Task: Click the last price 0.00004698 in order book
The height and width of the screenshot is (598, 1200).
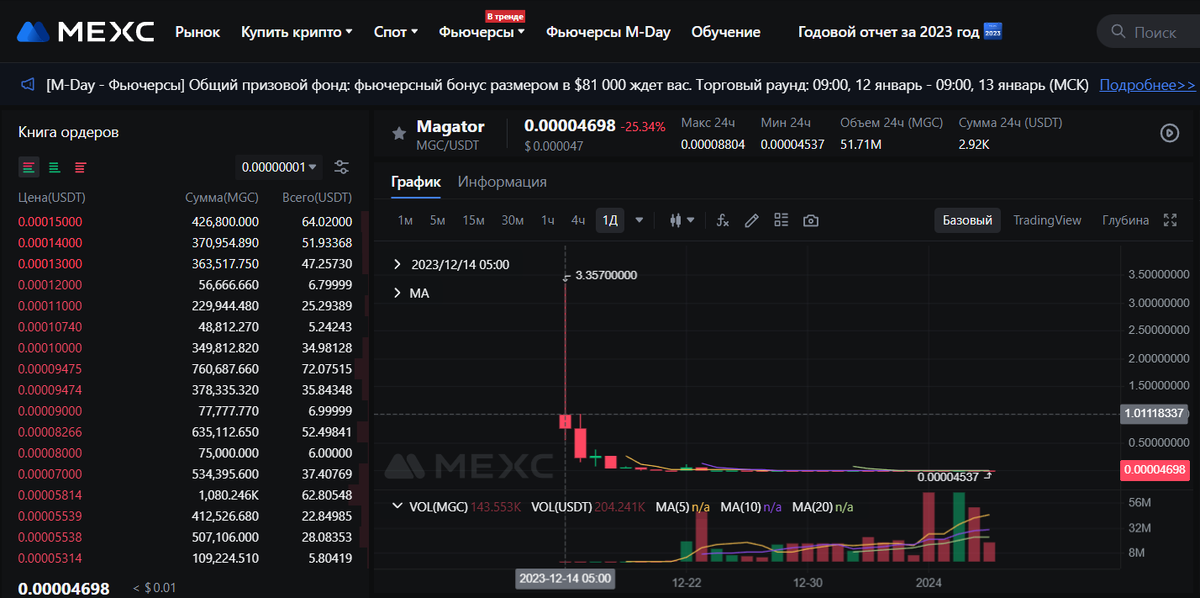Action: 64,588
